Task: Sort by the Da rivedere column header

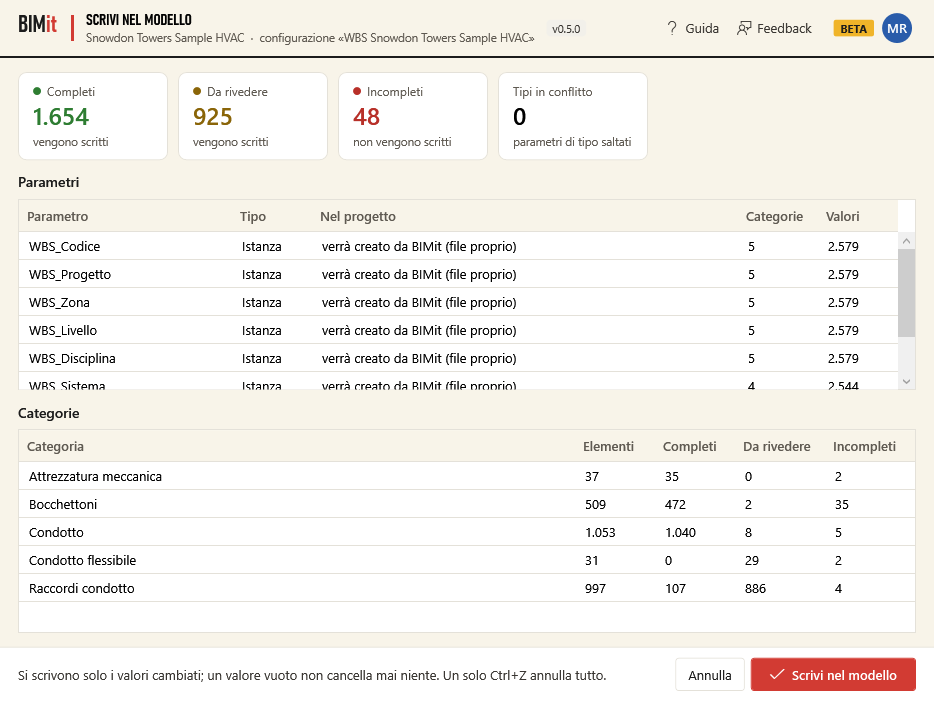Action: tap(776, 446)
